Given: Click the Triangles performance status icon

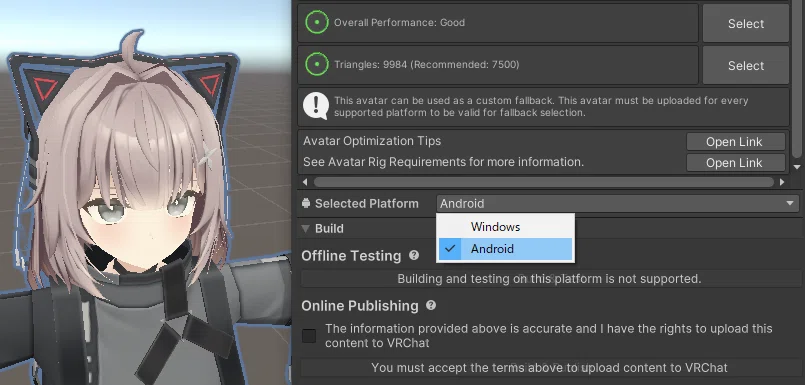Looking at the screenshot, I should click(x=317, y=65).
